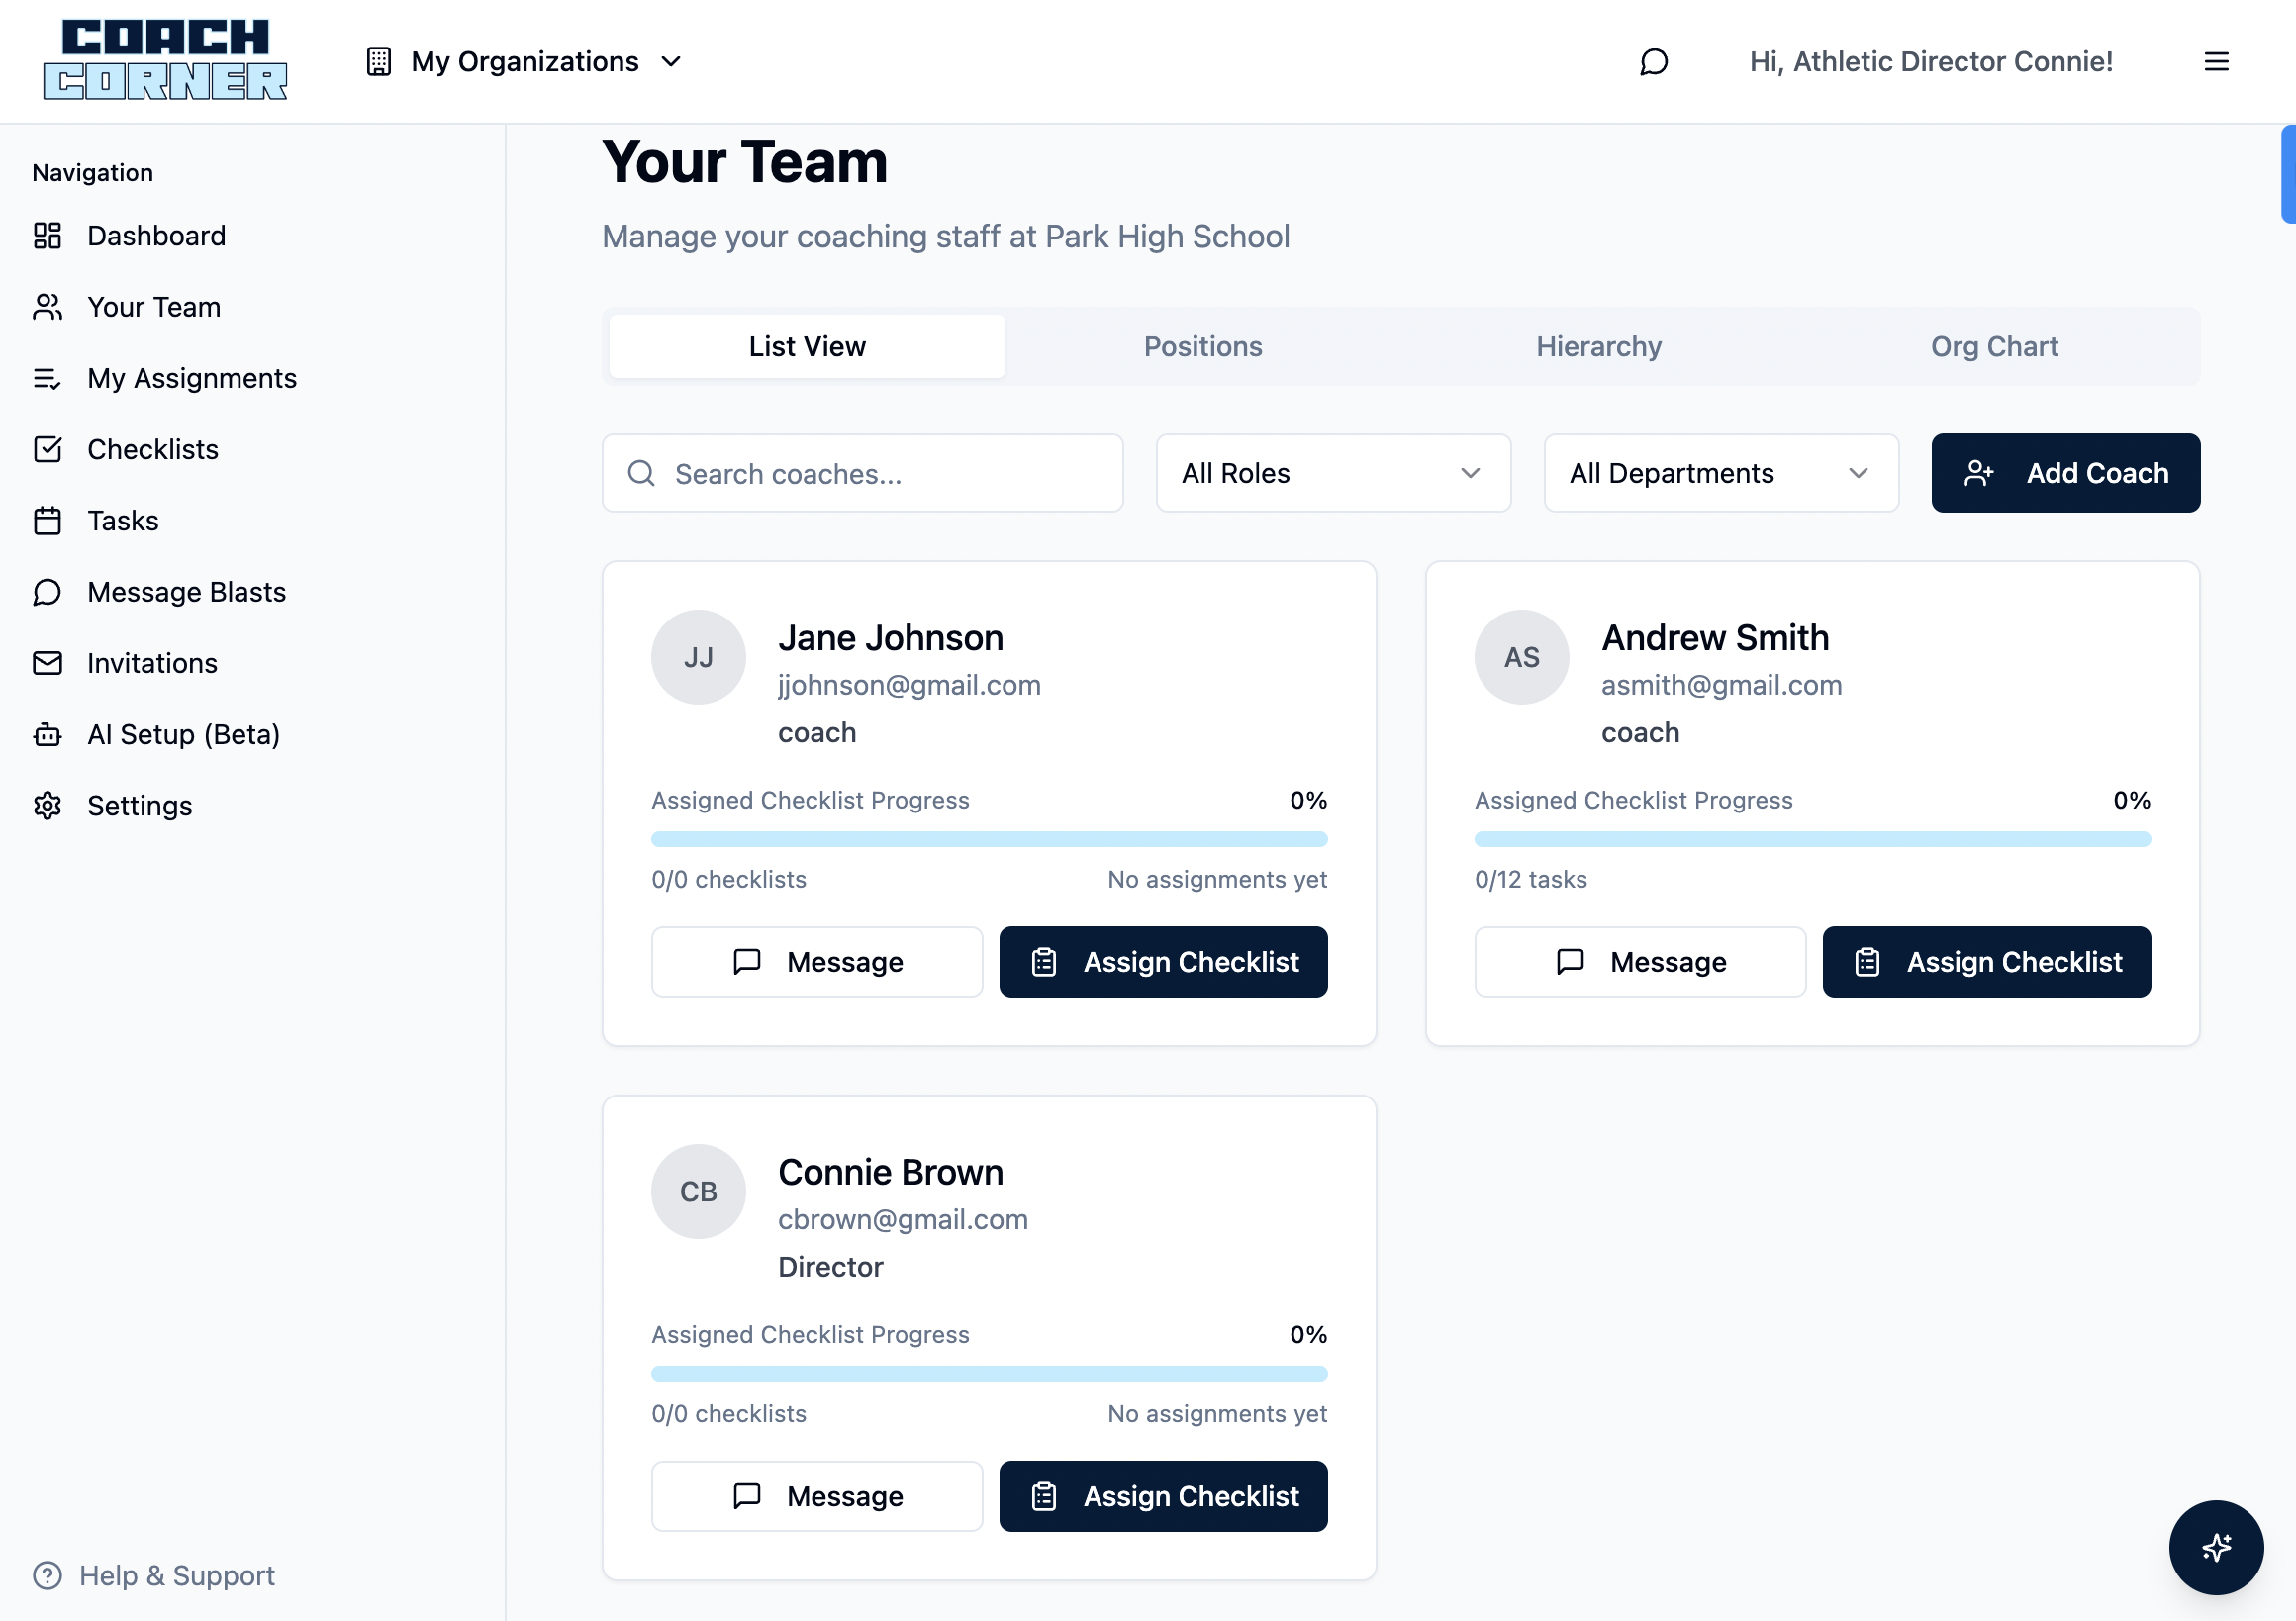
Task: Click the cbrown@gmail.com email
Action: point(903,1219)
